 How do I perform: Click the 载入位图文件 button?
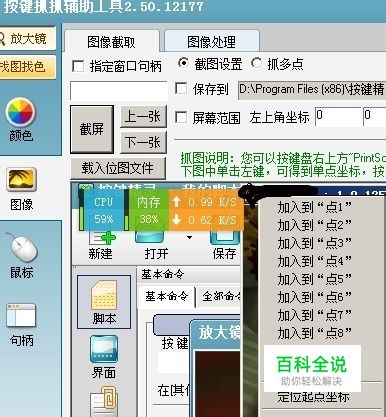click(118, 169)
